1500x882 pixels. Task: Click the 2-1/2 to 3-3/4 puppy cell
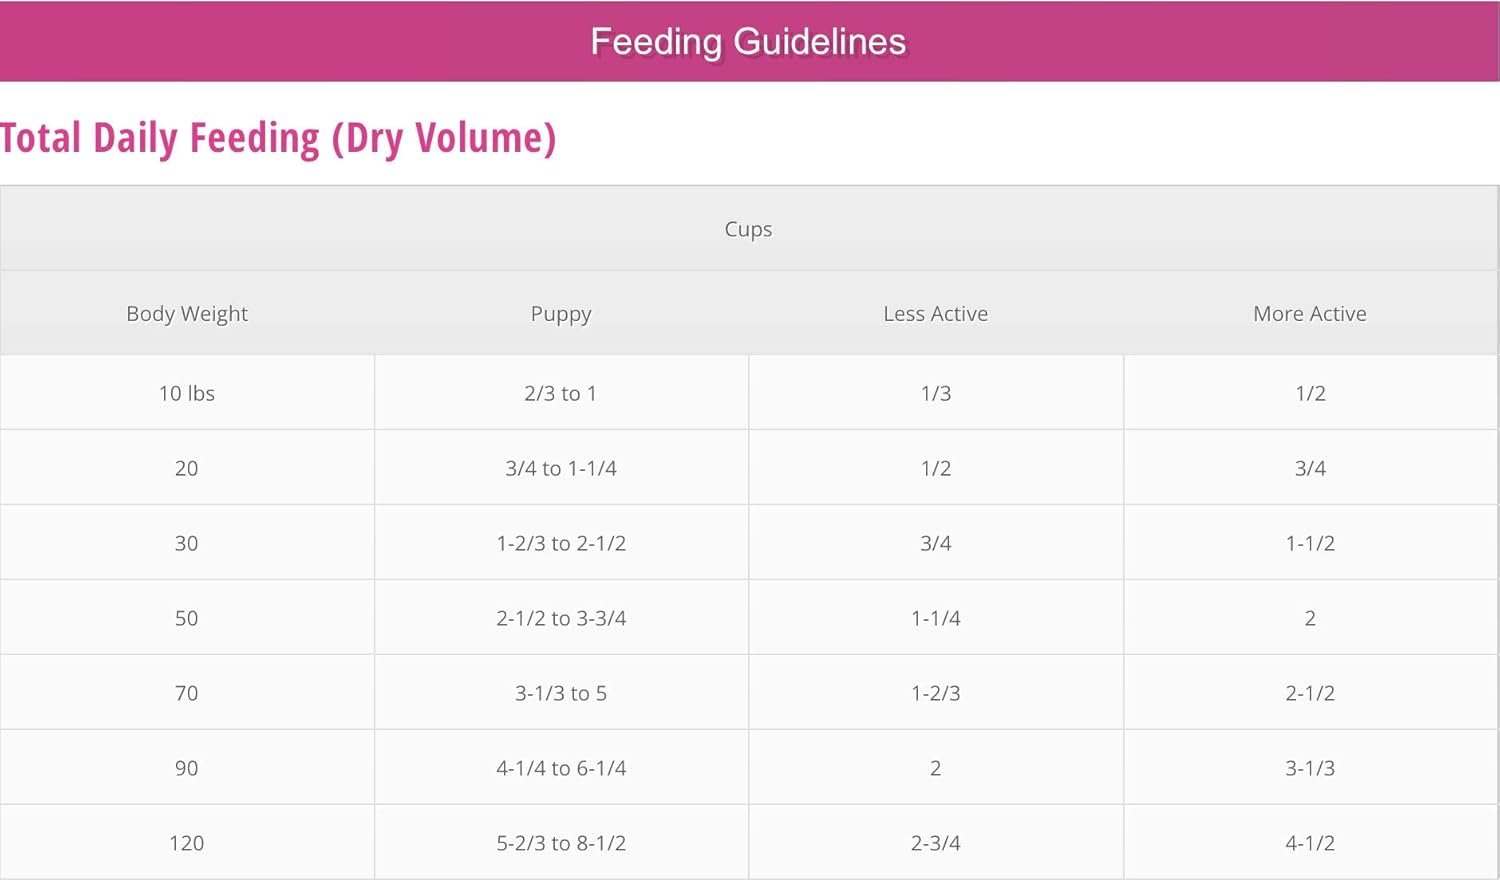click(561, 618)
